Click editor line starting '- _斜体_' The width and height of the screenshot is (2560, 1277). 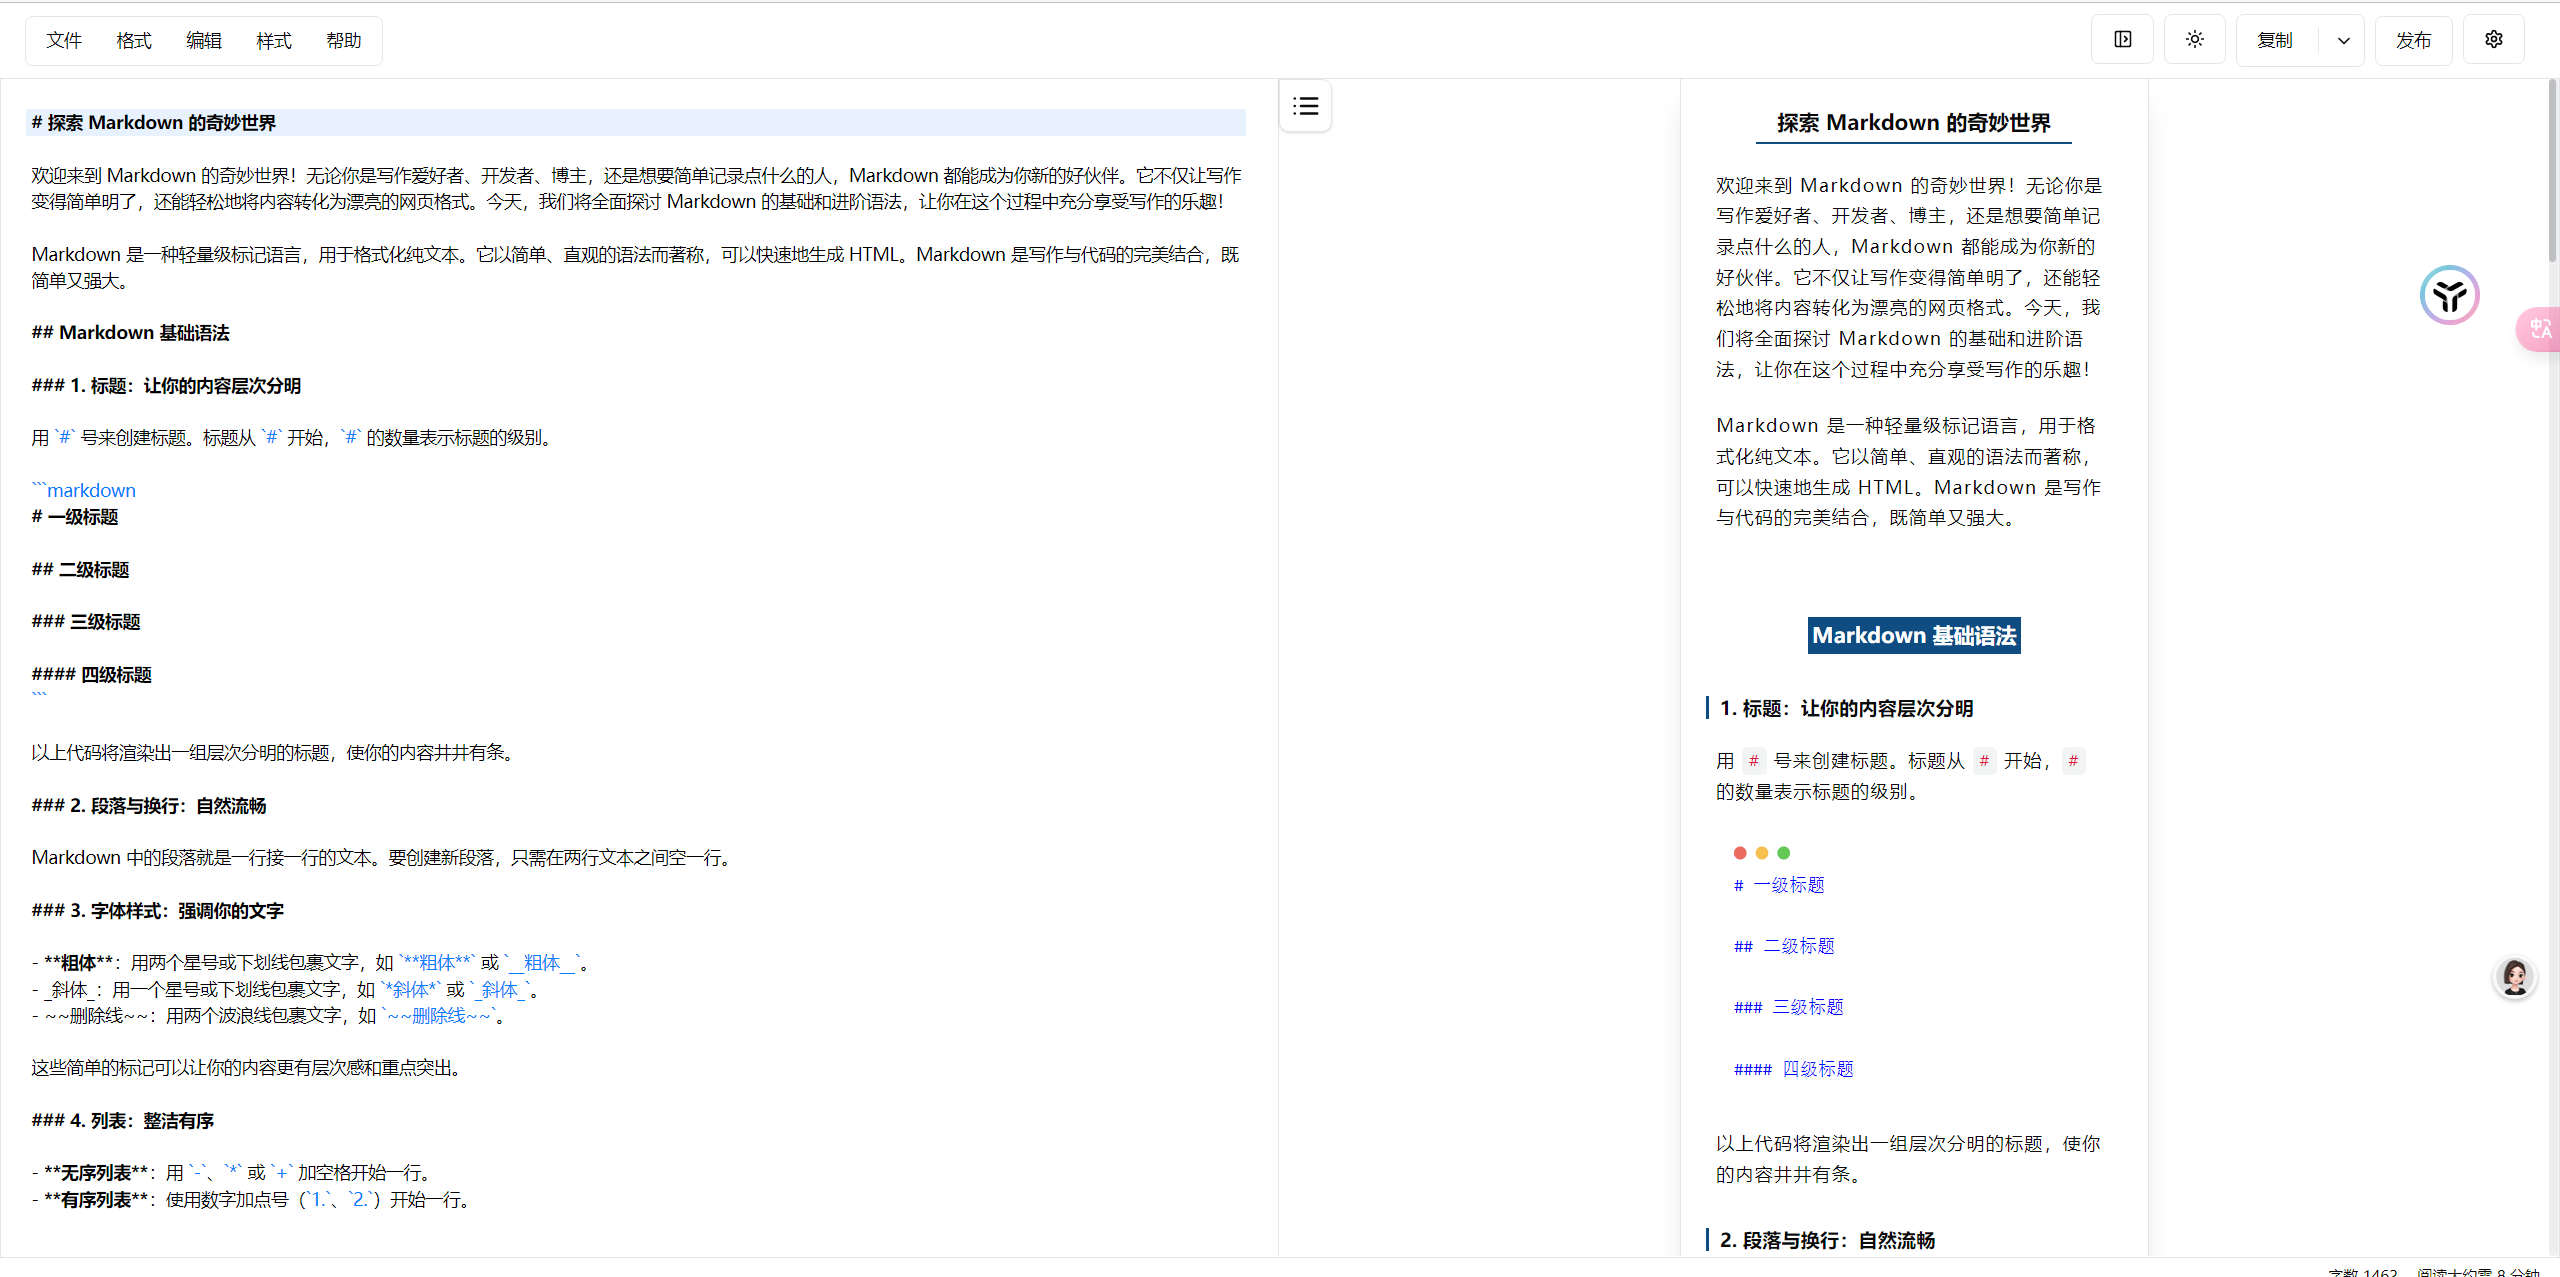pyautogui.click(x=288, y=990)
